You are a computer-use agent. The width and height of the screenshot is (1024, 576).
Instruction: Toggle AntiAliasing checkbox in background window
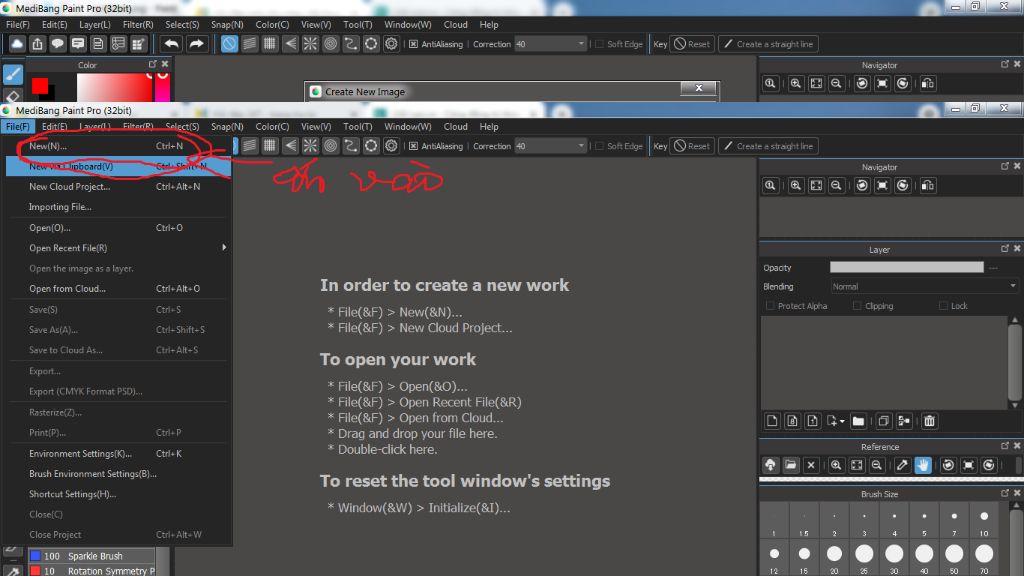click(x=413, y=44)
